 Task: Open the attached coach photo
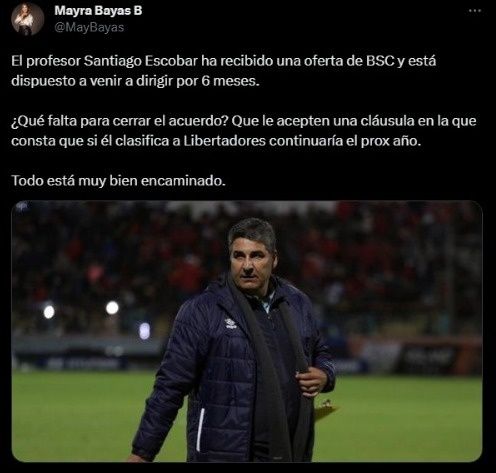(x=247, y=331)
